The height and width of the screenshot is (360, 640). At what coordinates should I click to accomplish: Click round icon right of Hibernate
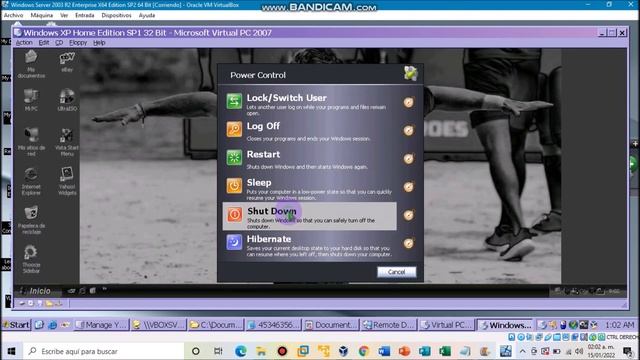pos(409,243)
